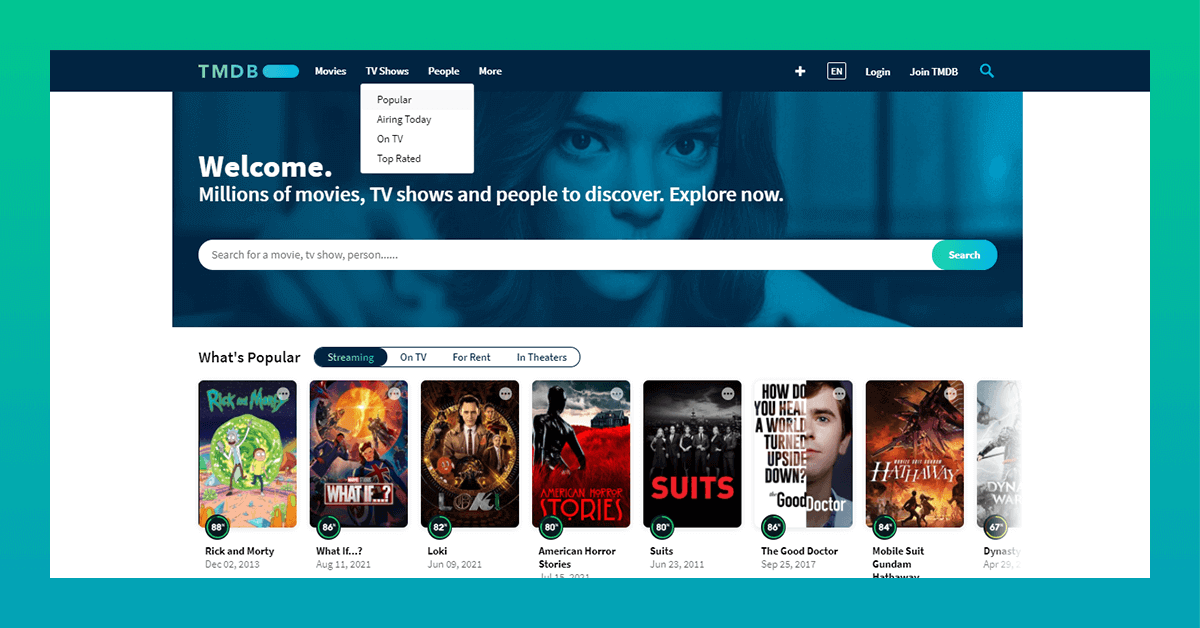
Task: Open the People menu
Action: (444, 71)
